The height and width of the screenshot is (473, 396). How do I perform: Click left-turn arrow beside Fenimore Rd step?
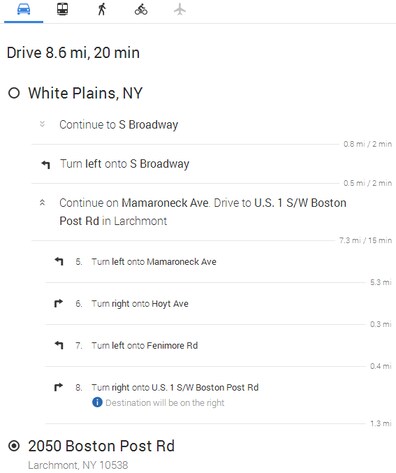click(59, 345)
